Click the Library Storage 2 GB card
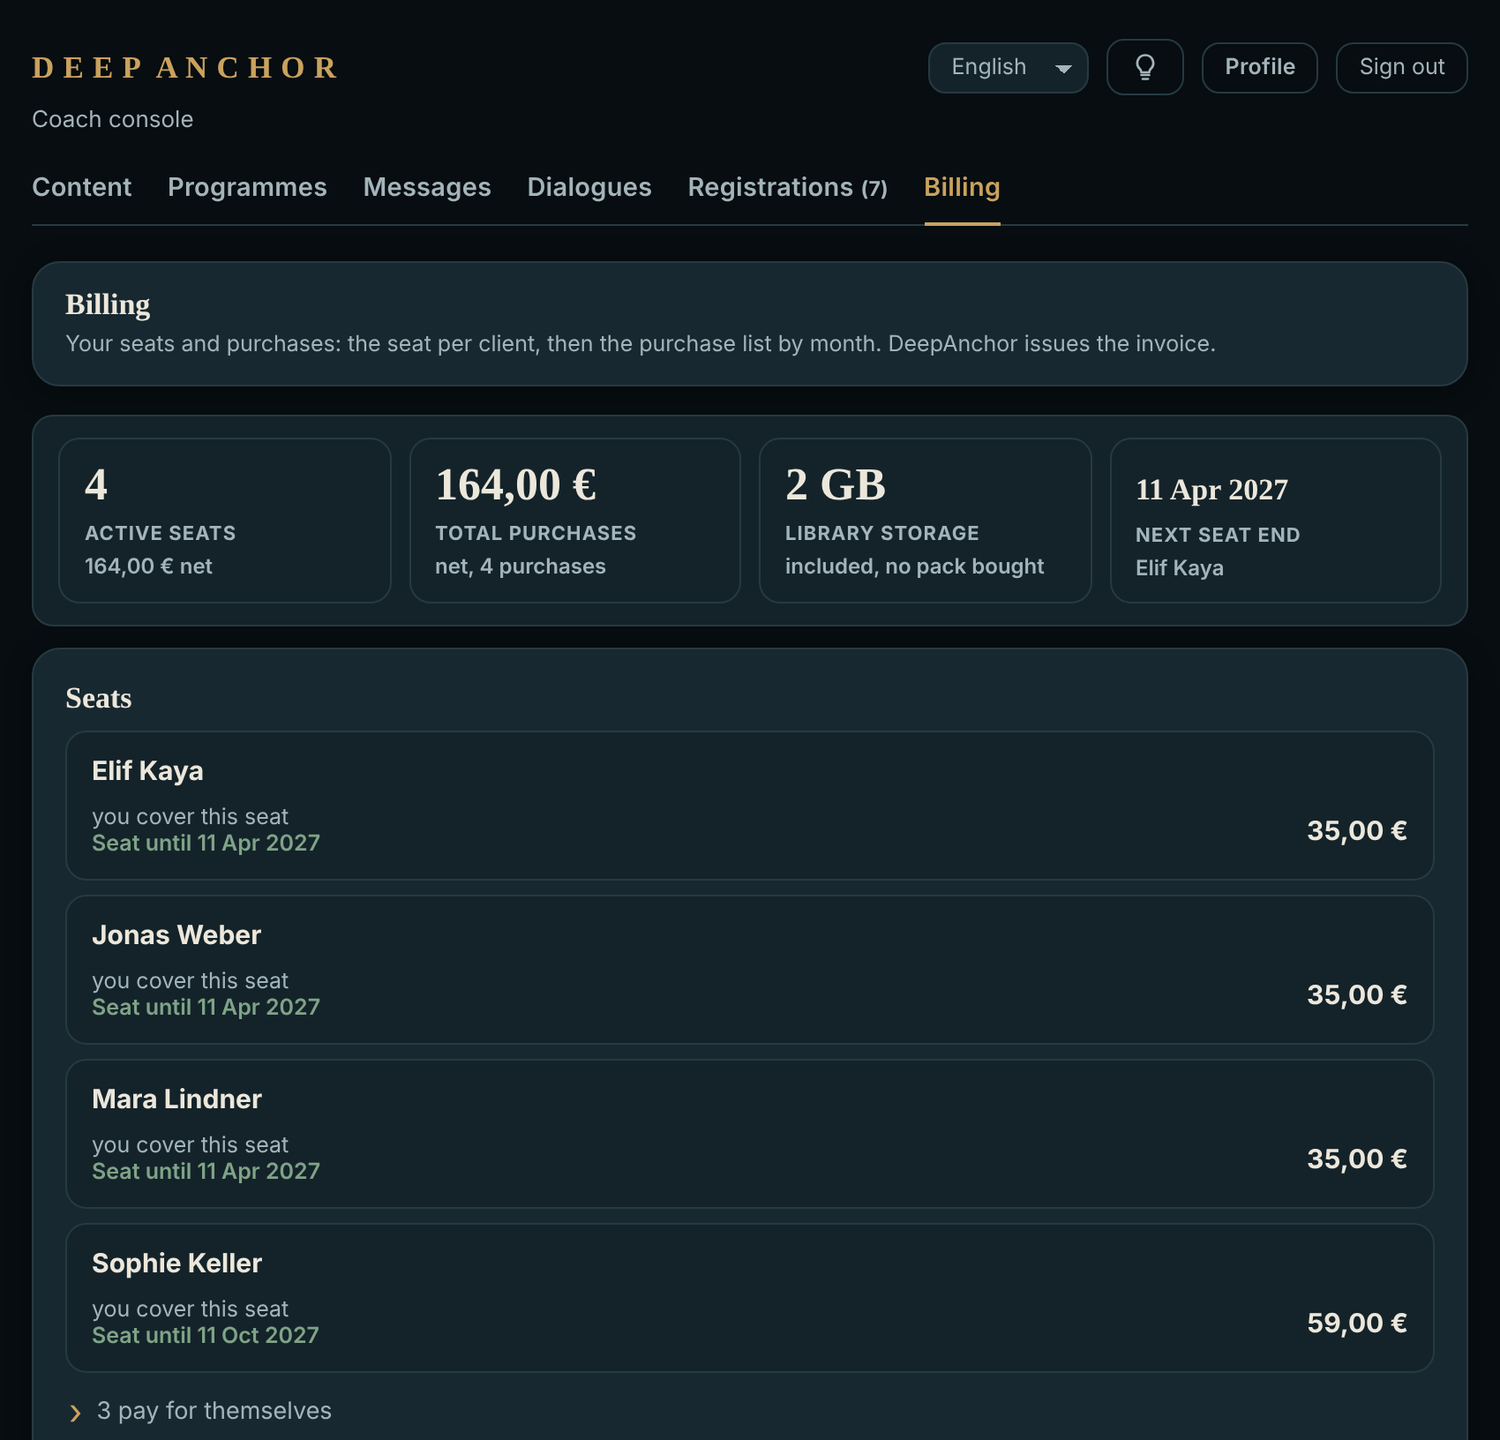The width and height of the screenshot is (1500, 1440). [x=925, y=520]
